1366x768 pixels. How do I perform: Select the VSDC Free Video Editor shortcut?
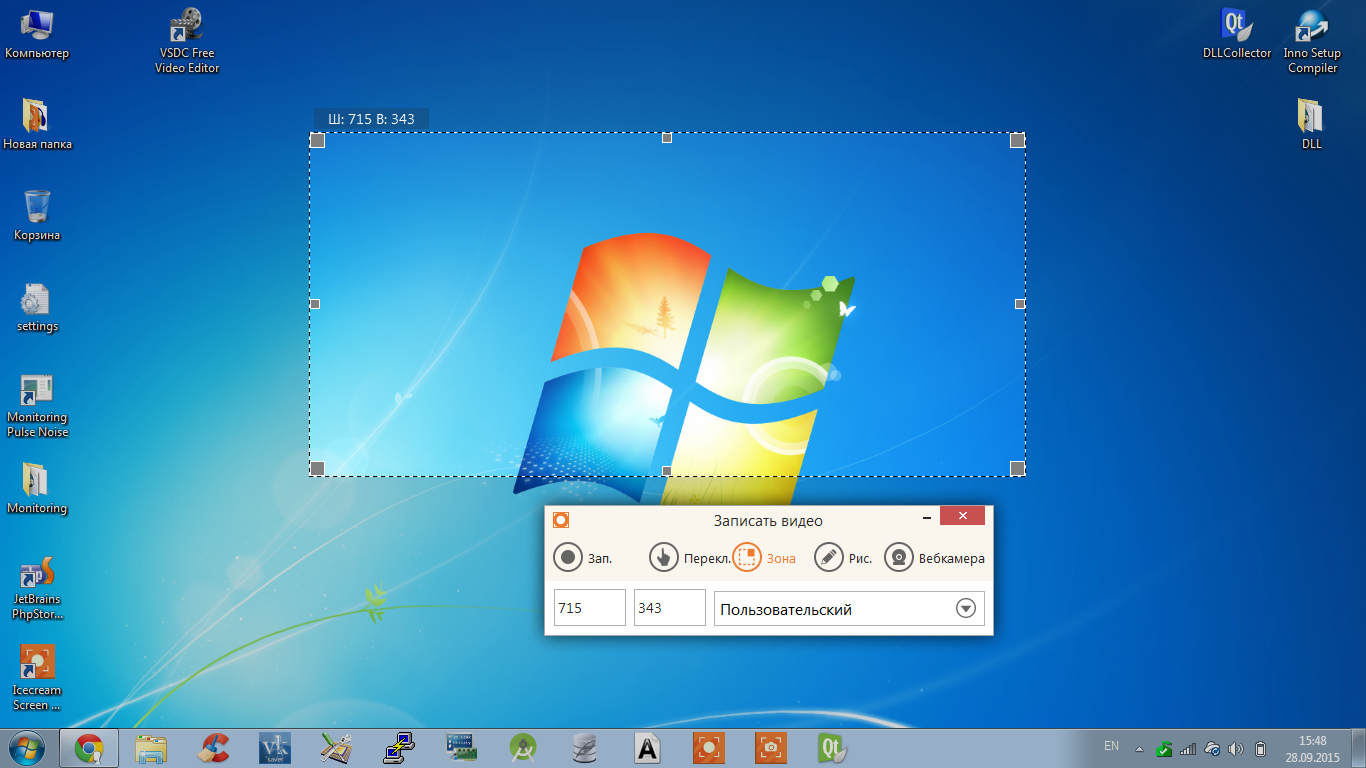pyautogui.click(x=187, y=41)
